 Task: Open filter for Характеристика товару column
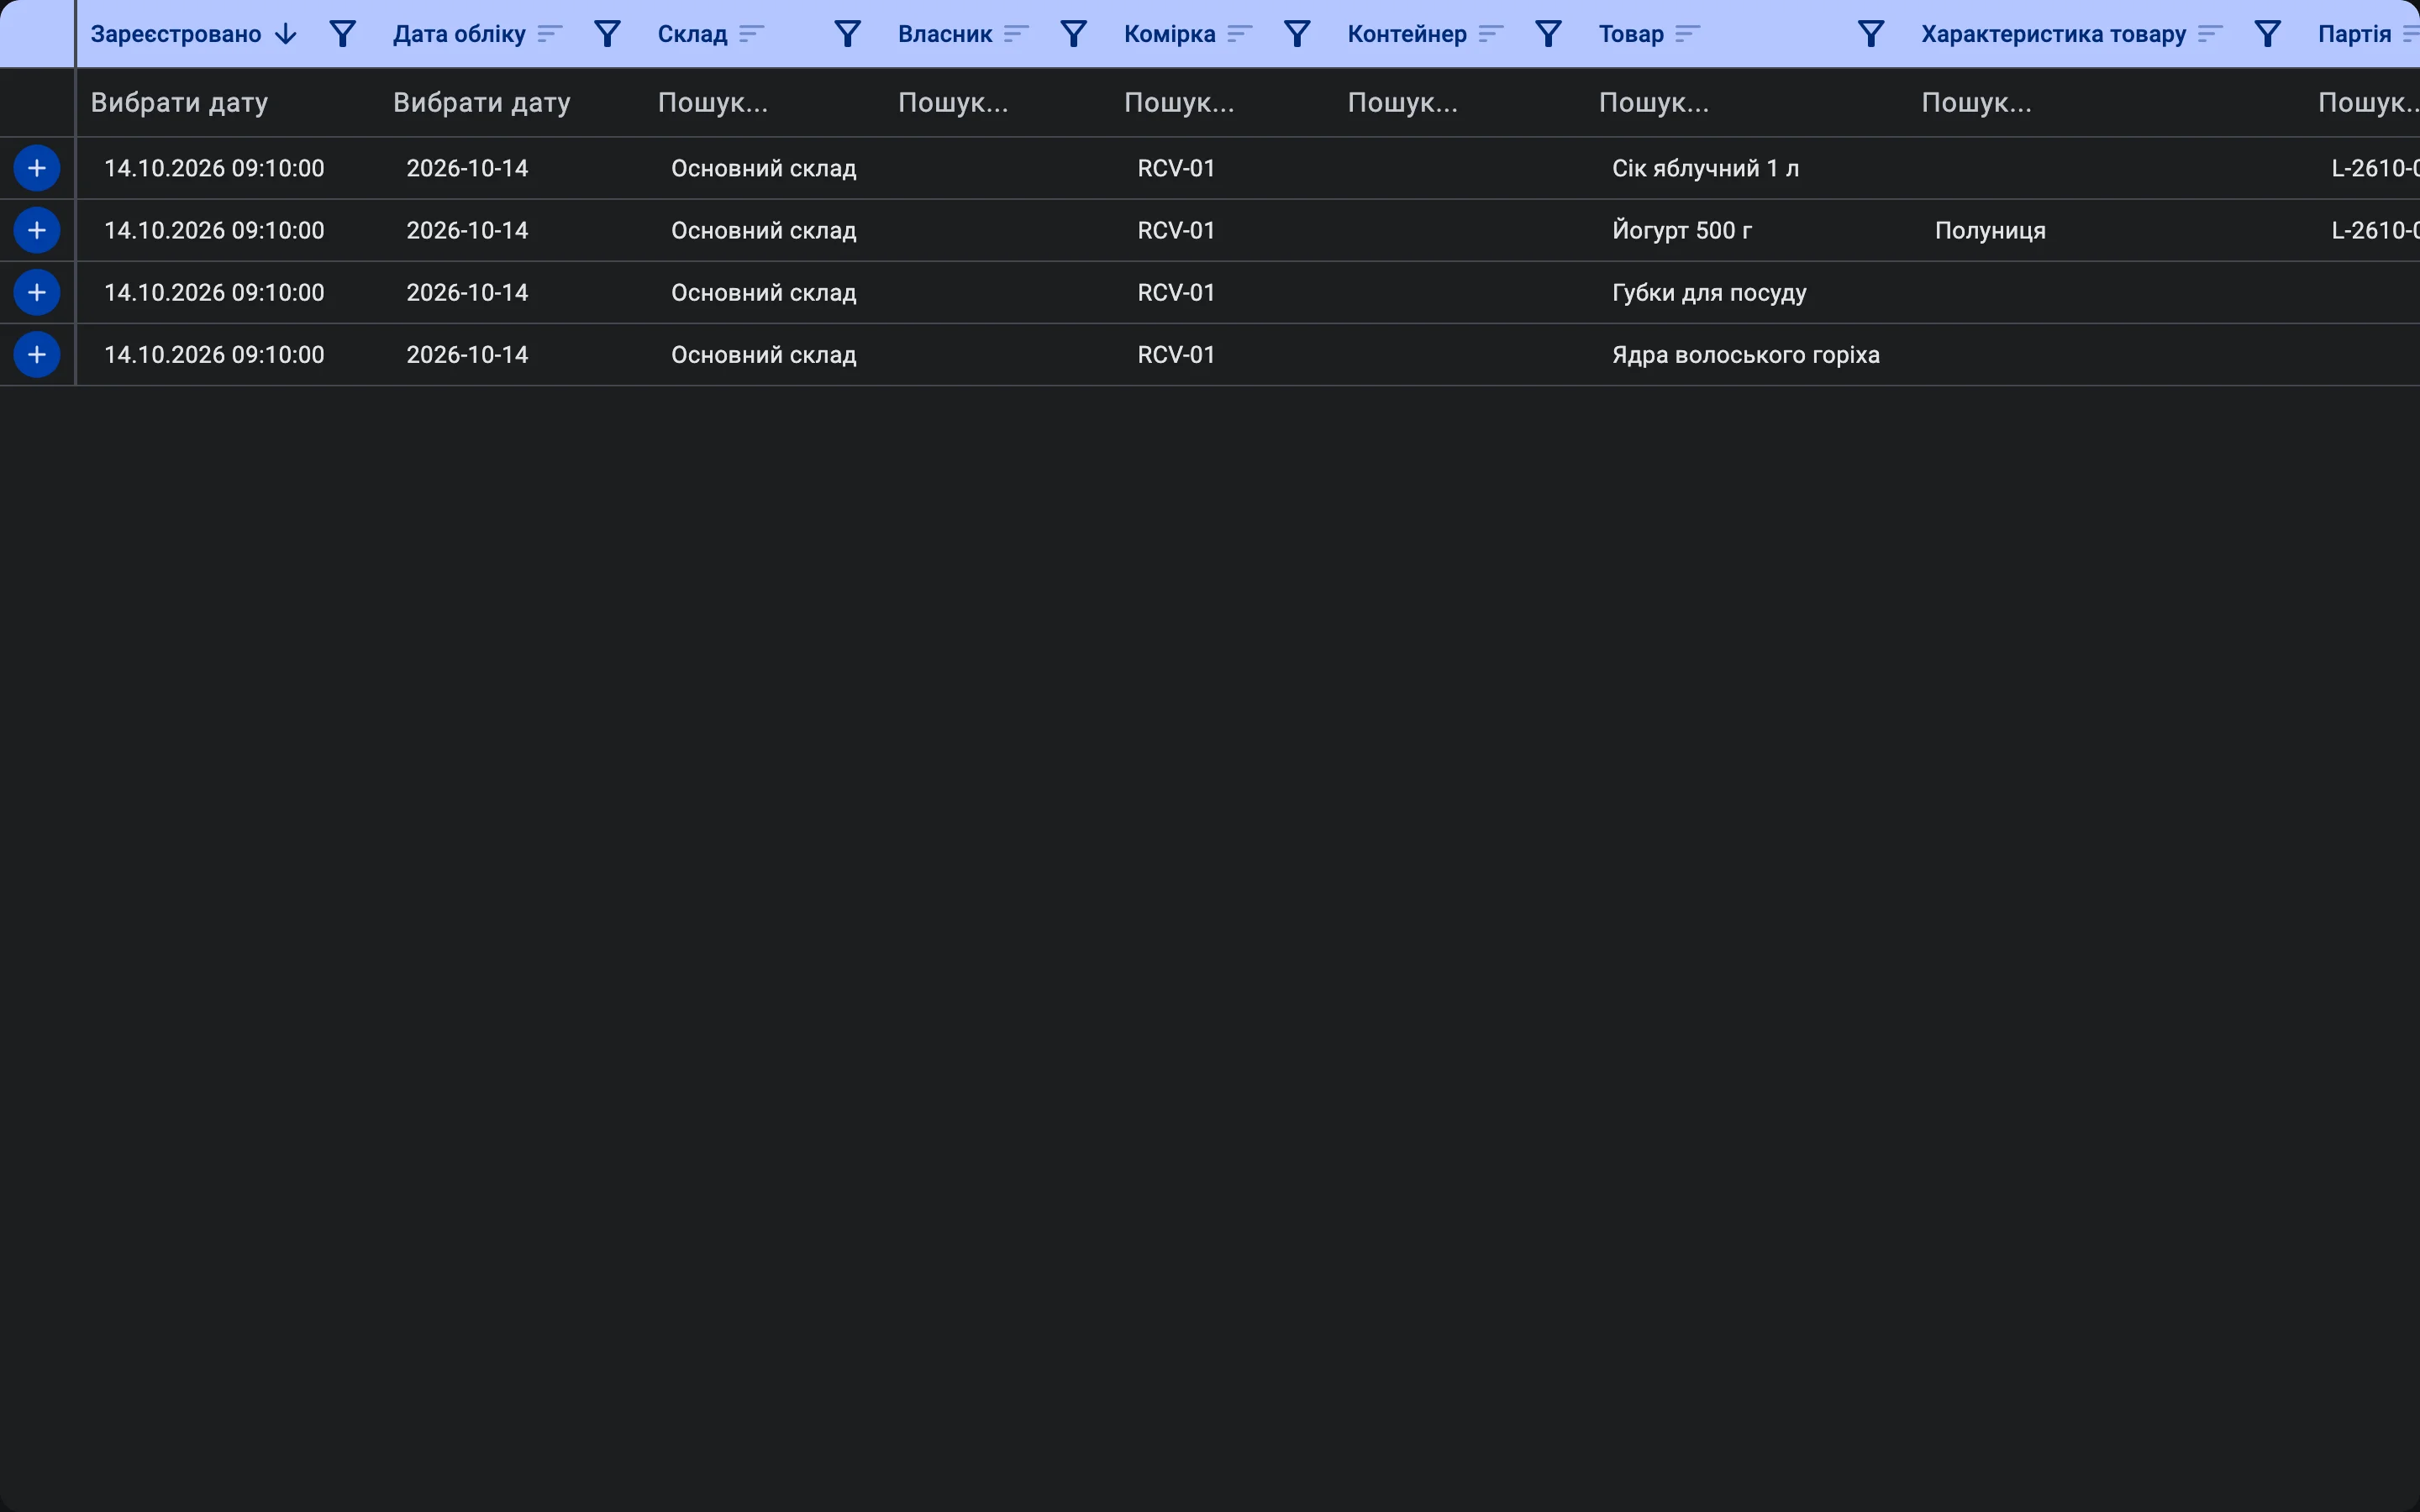(2268, 34)
